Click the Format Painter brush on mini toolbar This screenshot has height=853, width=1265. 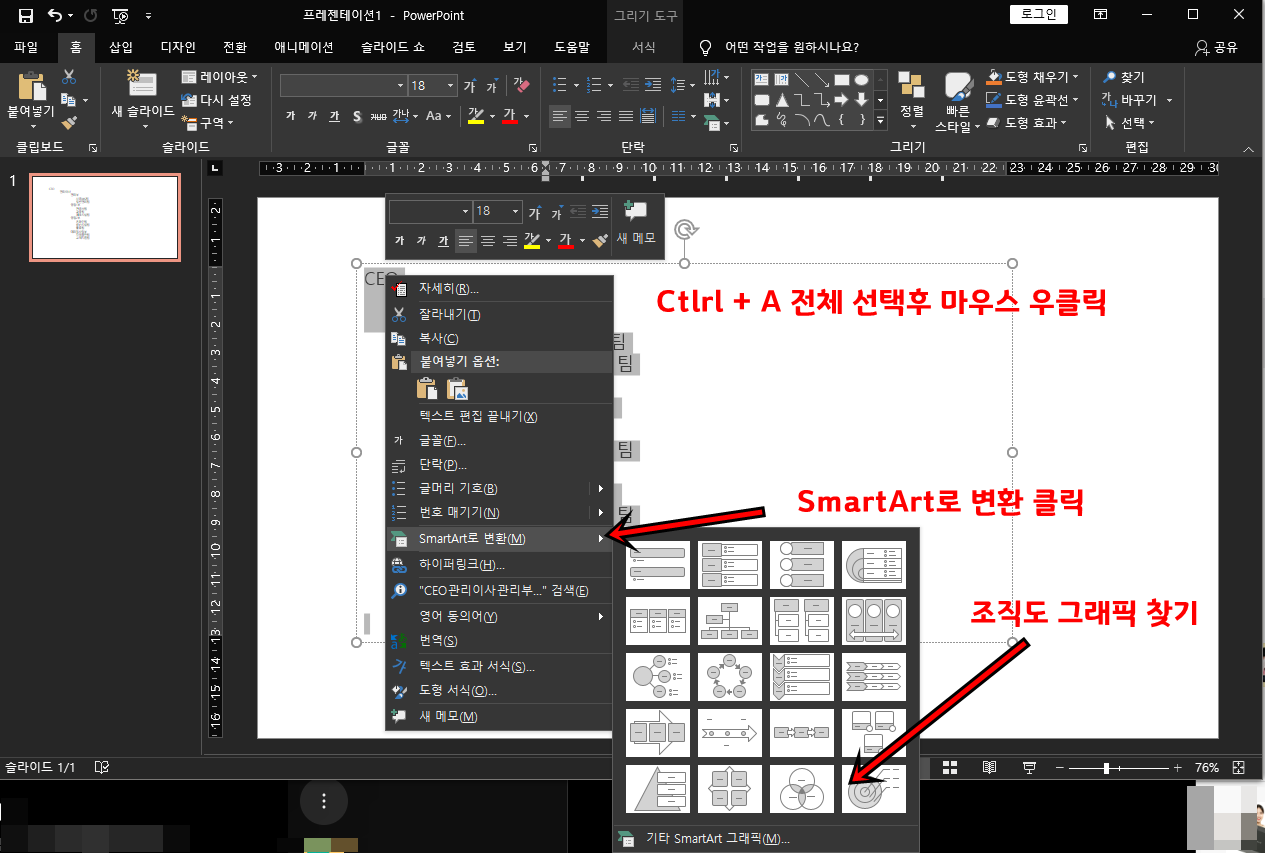pyautogui.click(x=600, y=240)
